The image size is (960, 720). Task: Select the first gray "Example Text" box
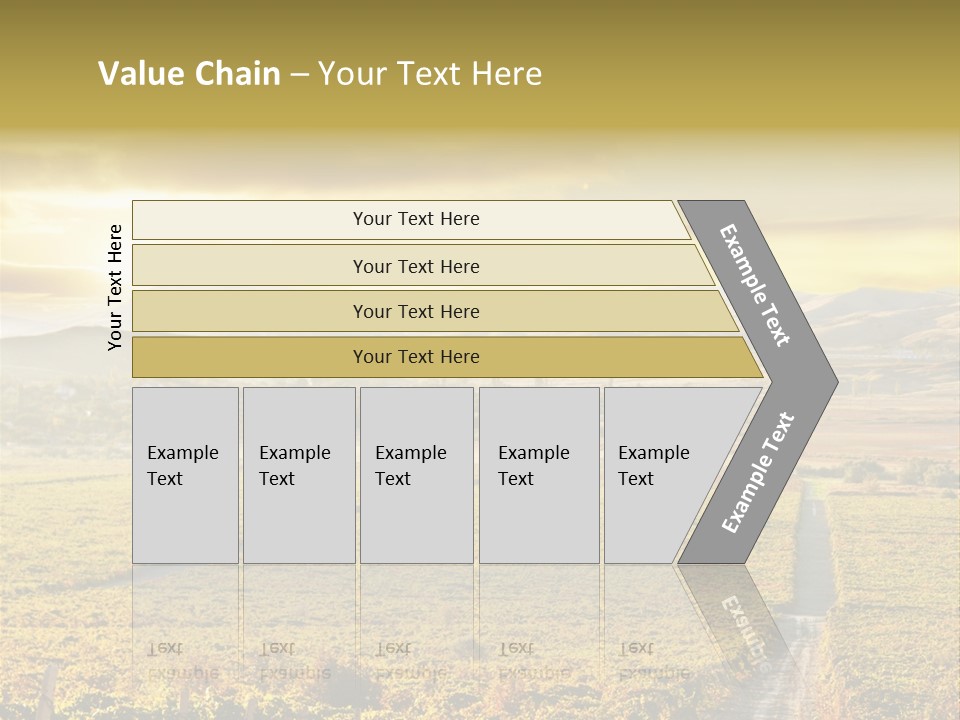(185, 474)
